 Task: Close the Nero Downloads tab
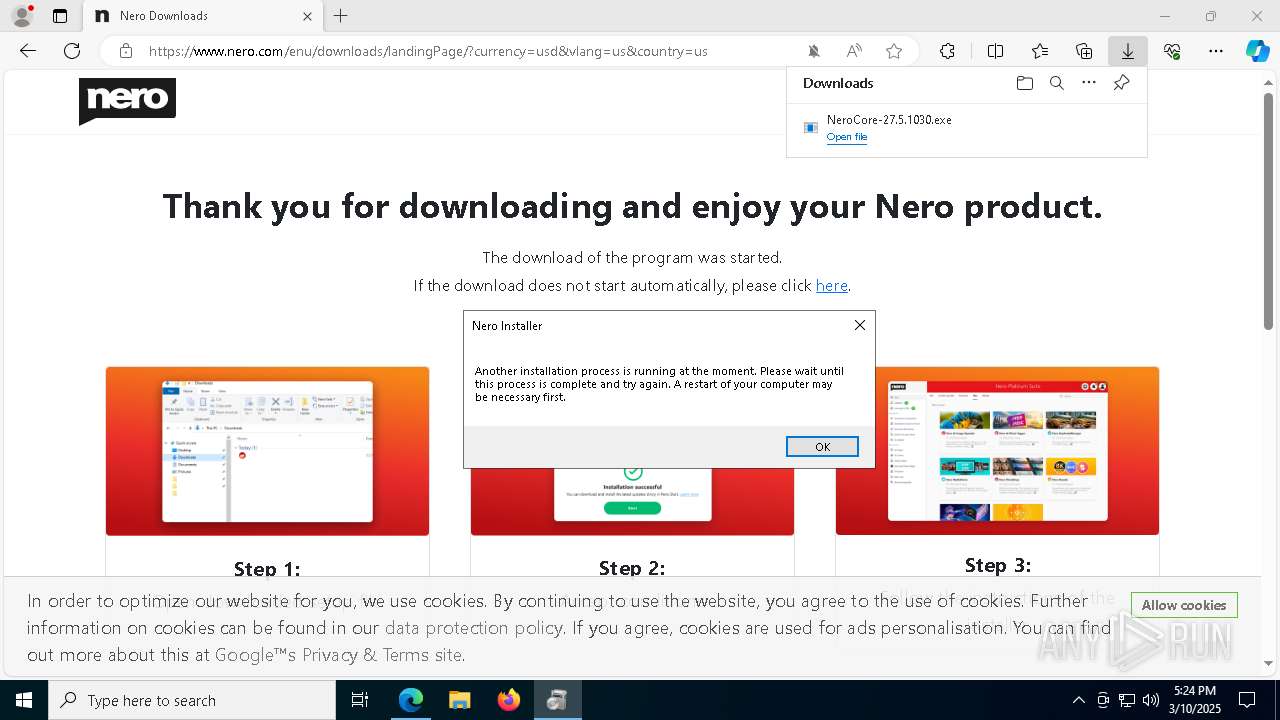[307, 16]
